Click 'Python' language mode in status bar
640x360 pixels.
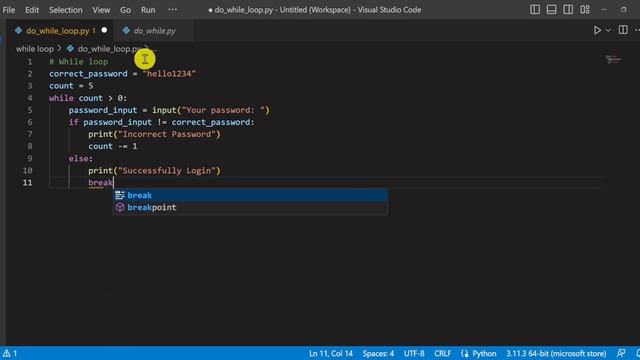coord(484,353)
